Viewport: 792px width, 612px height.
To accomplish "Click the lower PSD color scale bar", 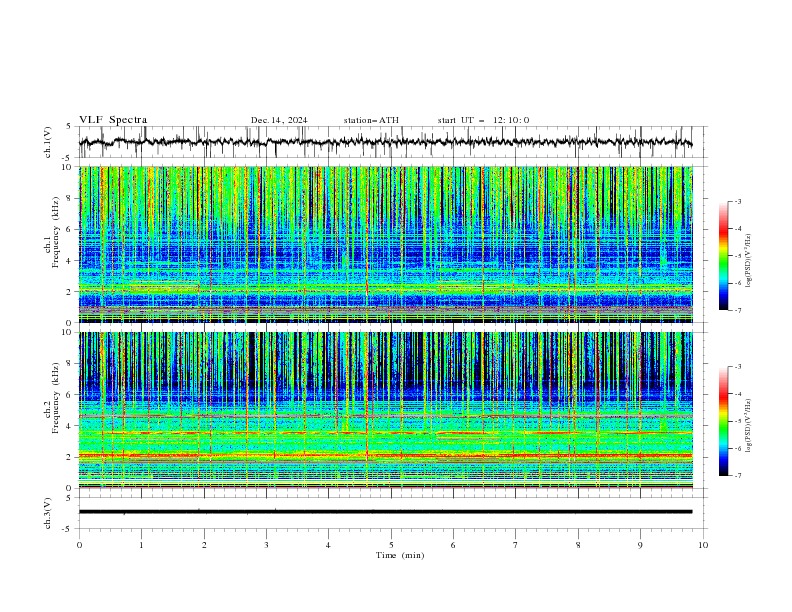I will (723, 421).
